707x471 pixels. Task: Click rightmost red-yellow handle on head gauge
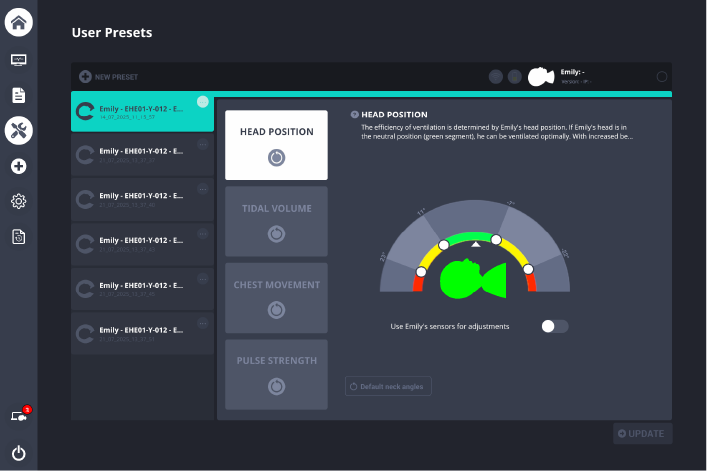click(x=529, y=269)
